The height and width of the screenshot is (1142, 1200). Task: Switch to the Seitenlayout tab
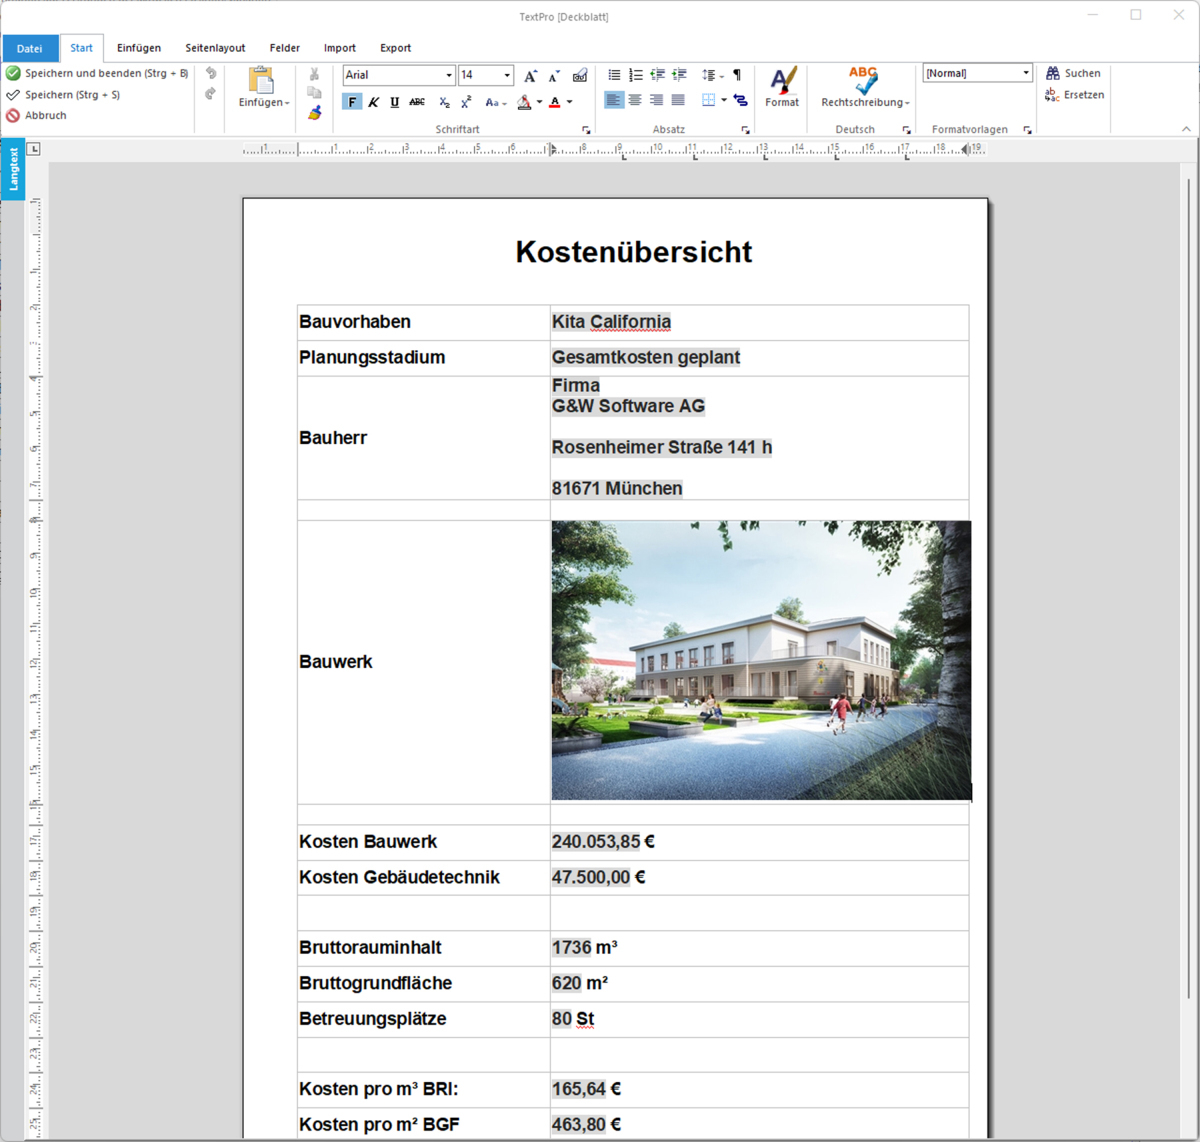[215, 48]
